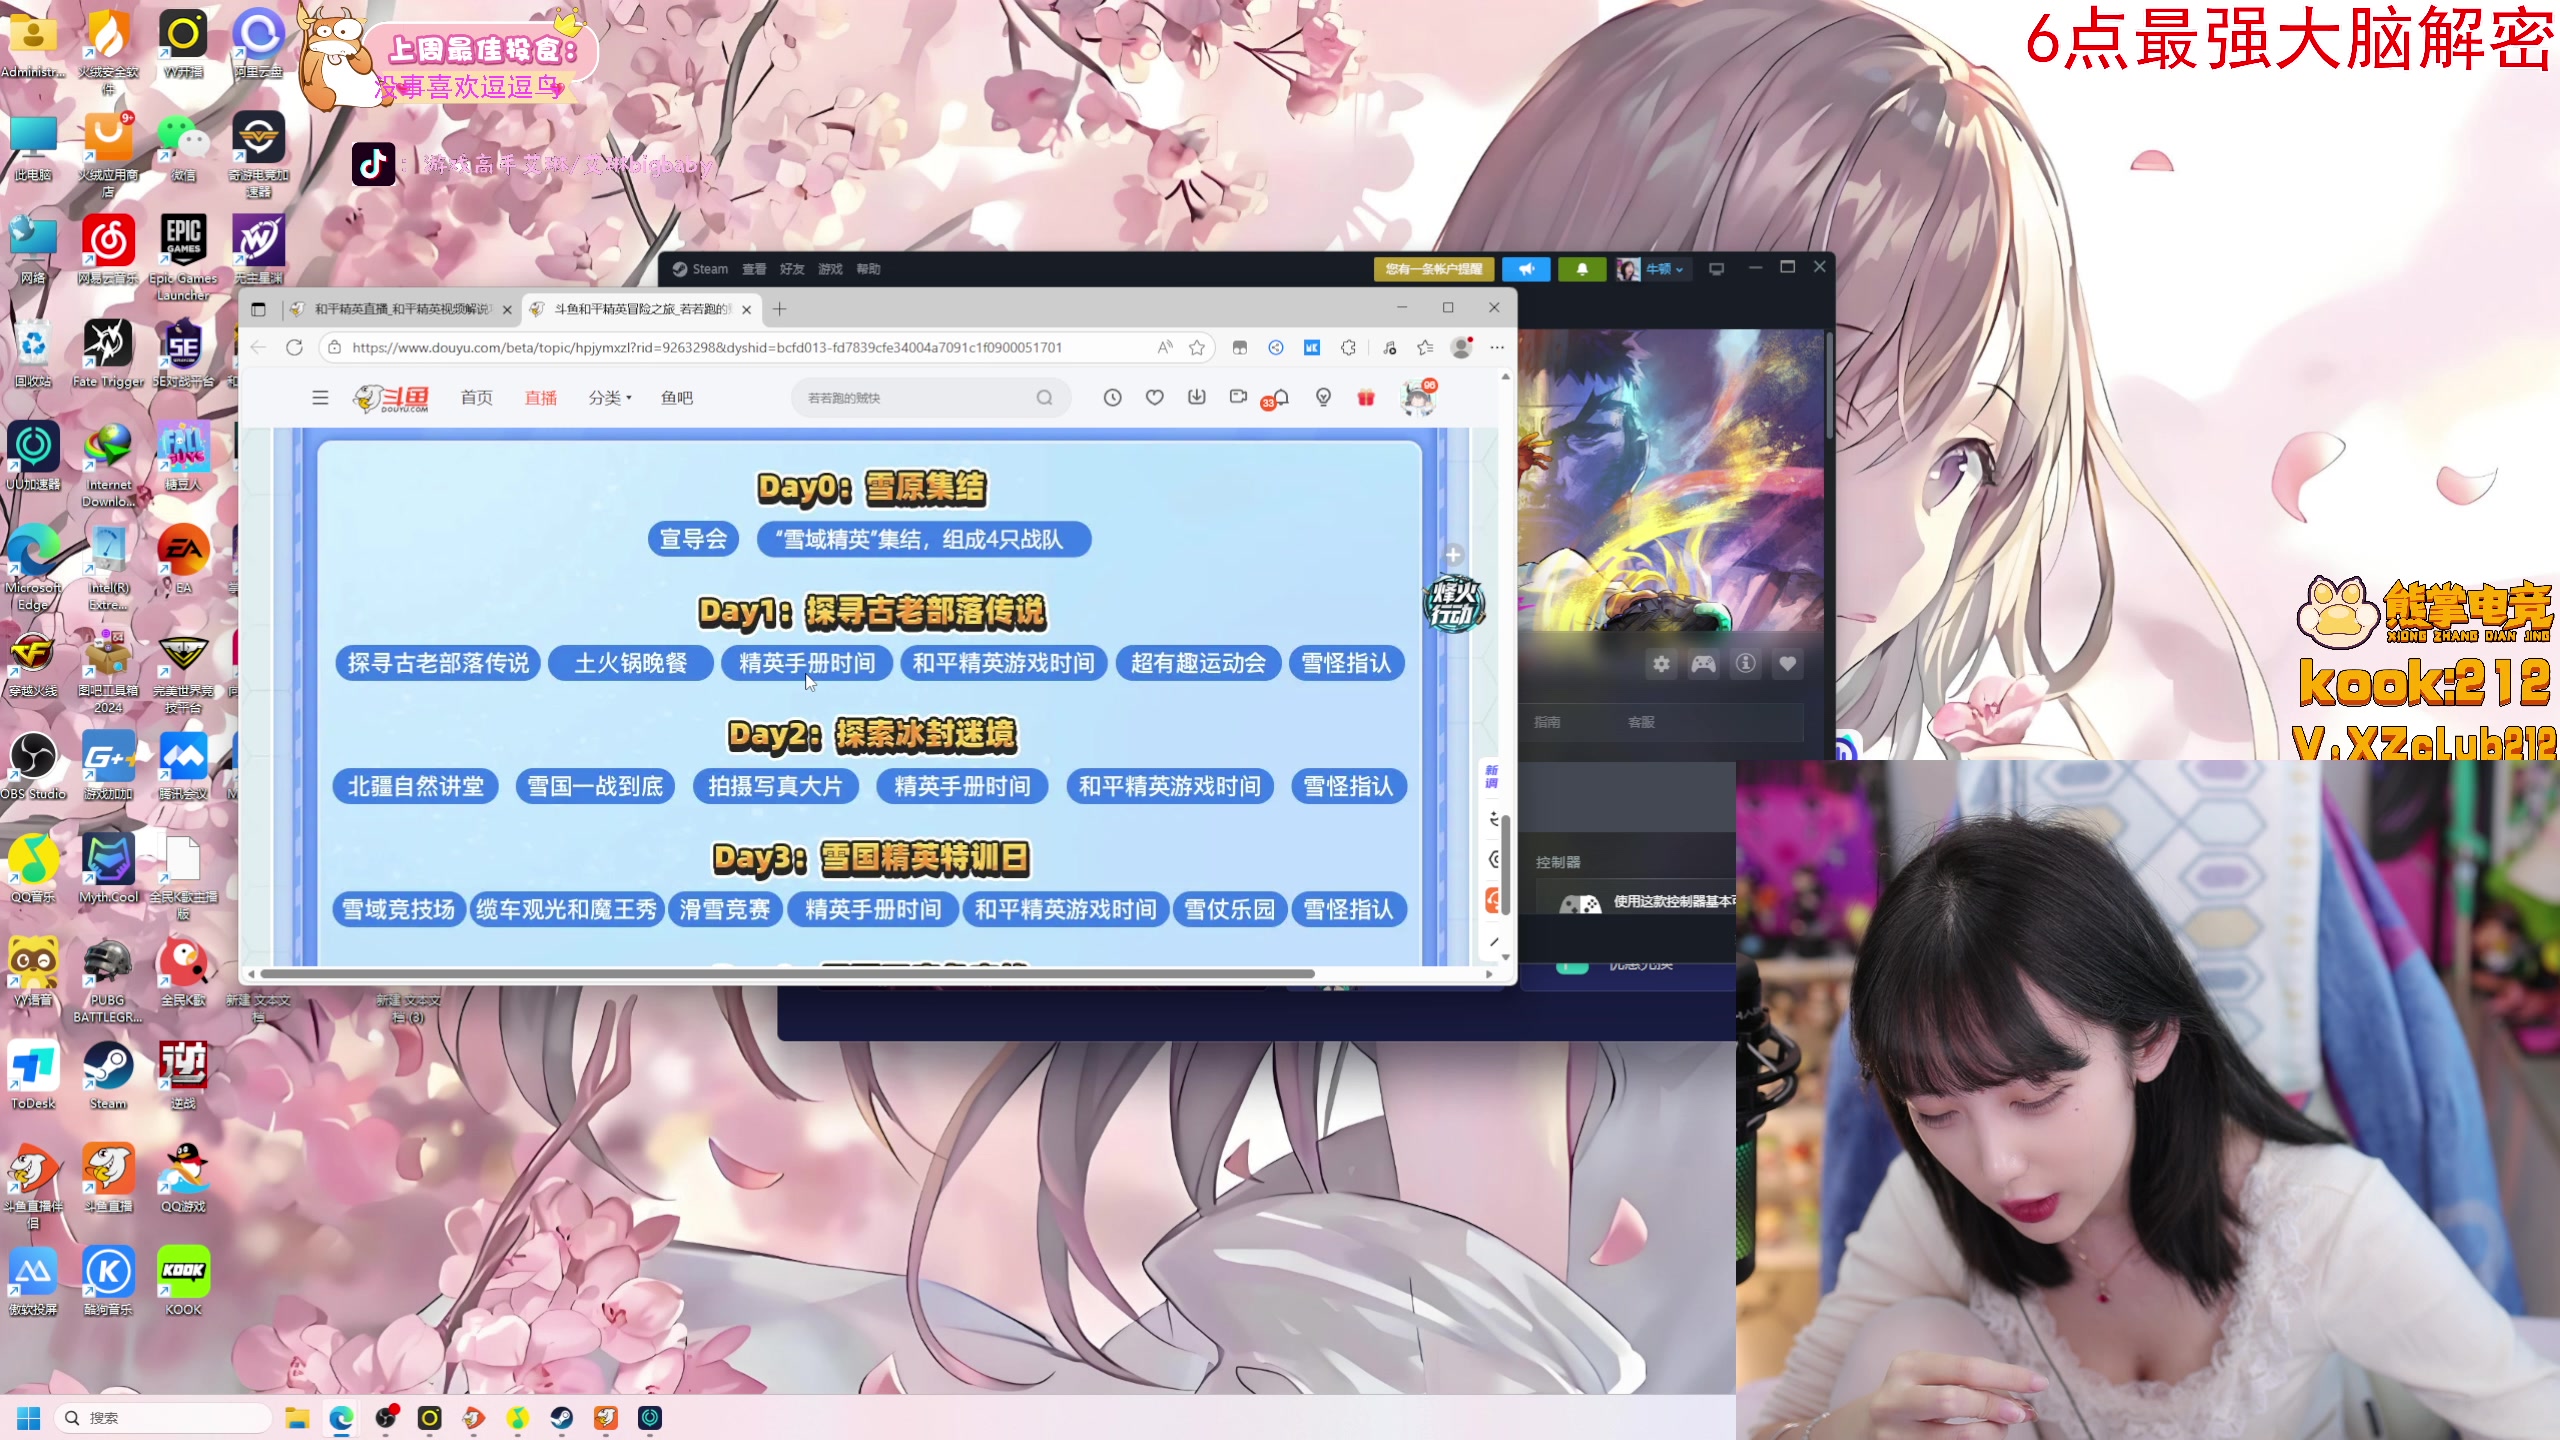Open the 好友 menu in Steam

click(x=793, y=269)
